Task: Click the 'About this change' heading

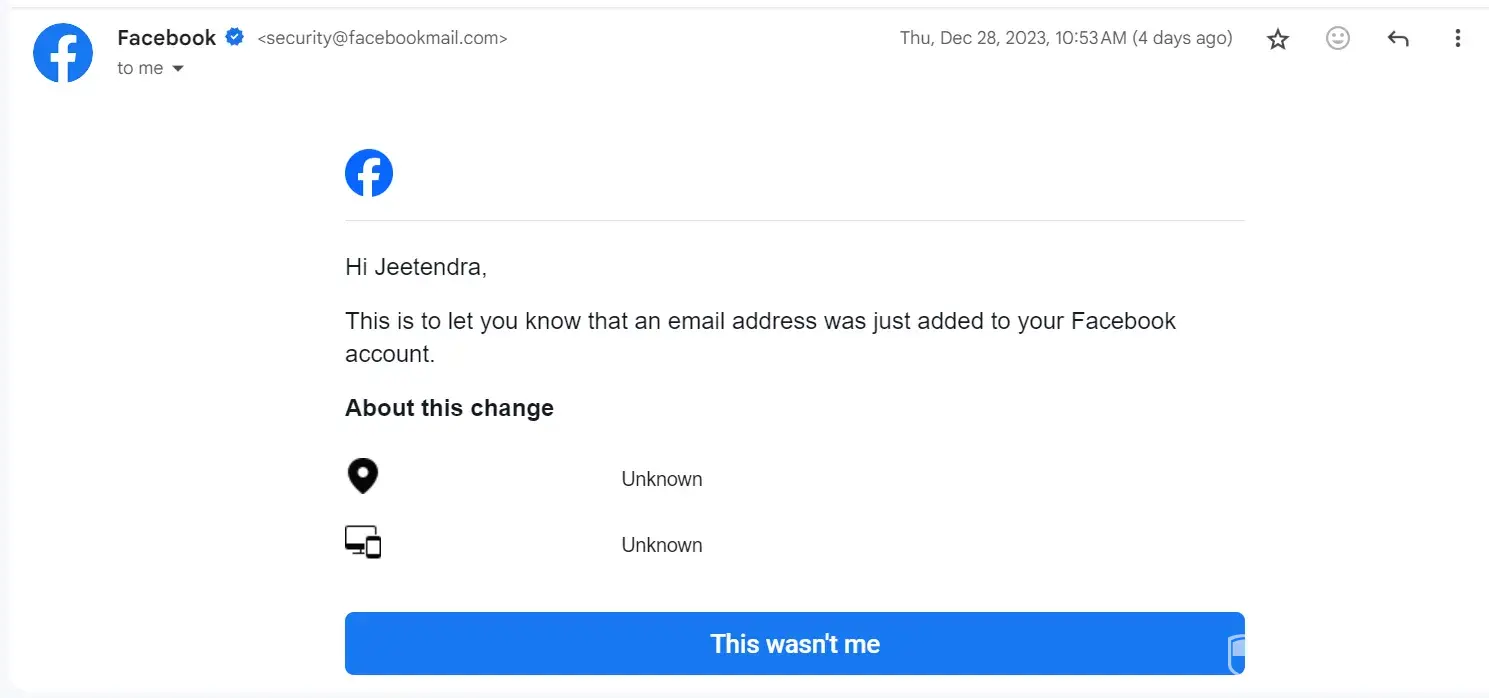Action: 449,408
